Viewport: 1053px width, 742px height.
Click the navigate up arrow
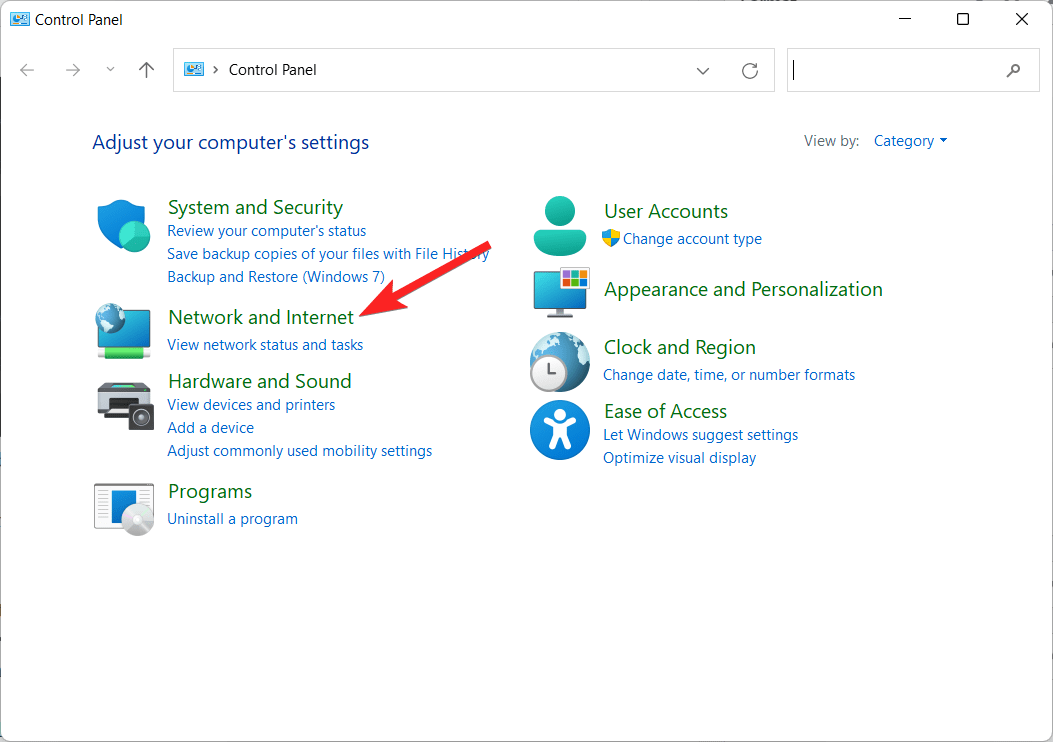pos(145,70)
